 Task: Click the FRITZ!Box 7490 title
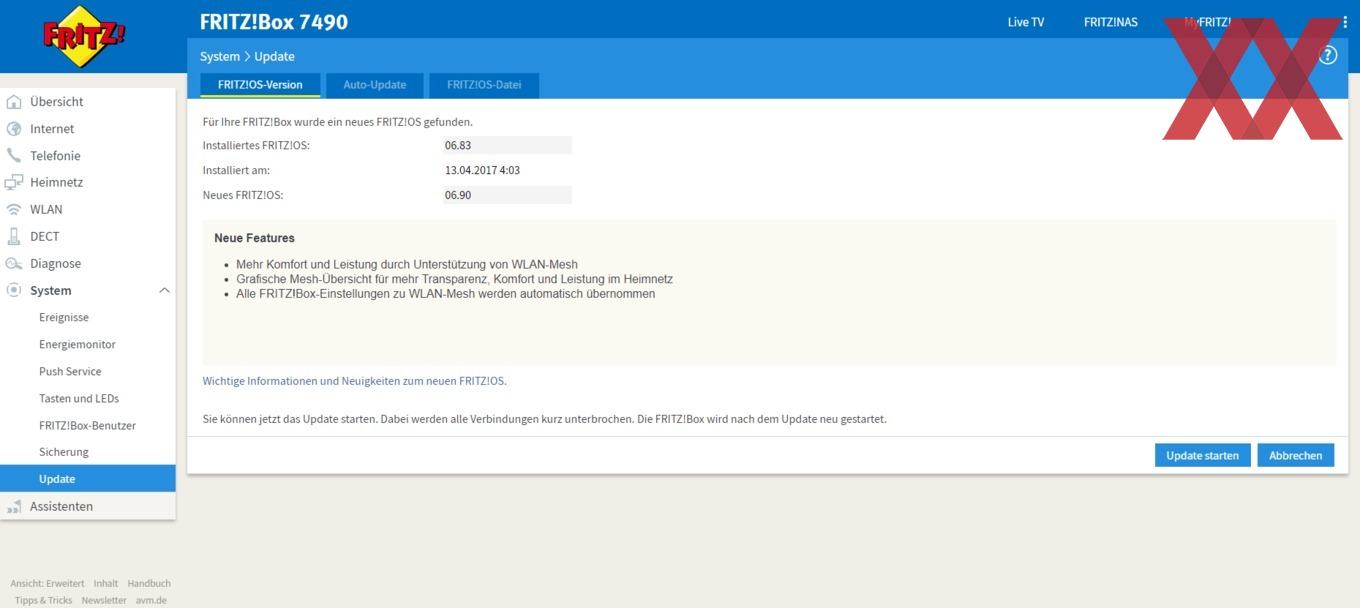click(274, 22)
